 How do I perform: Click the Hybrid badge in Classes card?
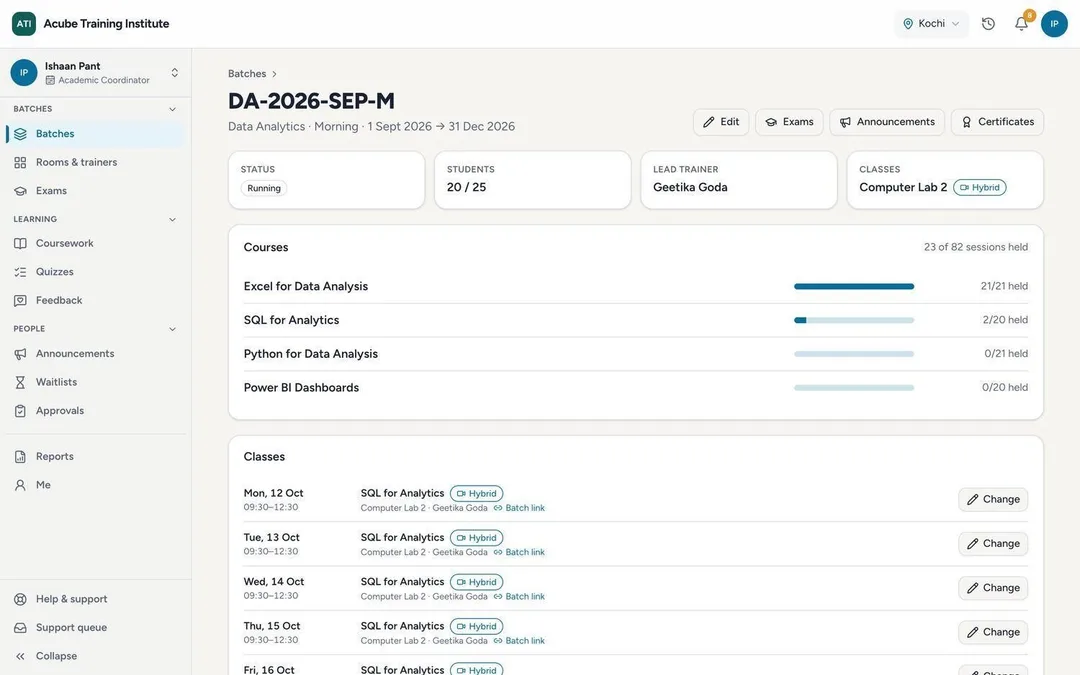pos(979,187)
